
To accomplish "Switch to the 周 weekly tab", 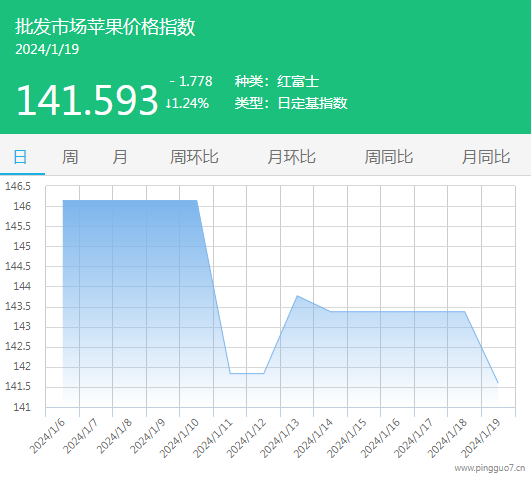I will tap(70, 157).
